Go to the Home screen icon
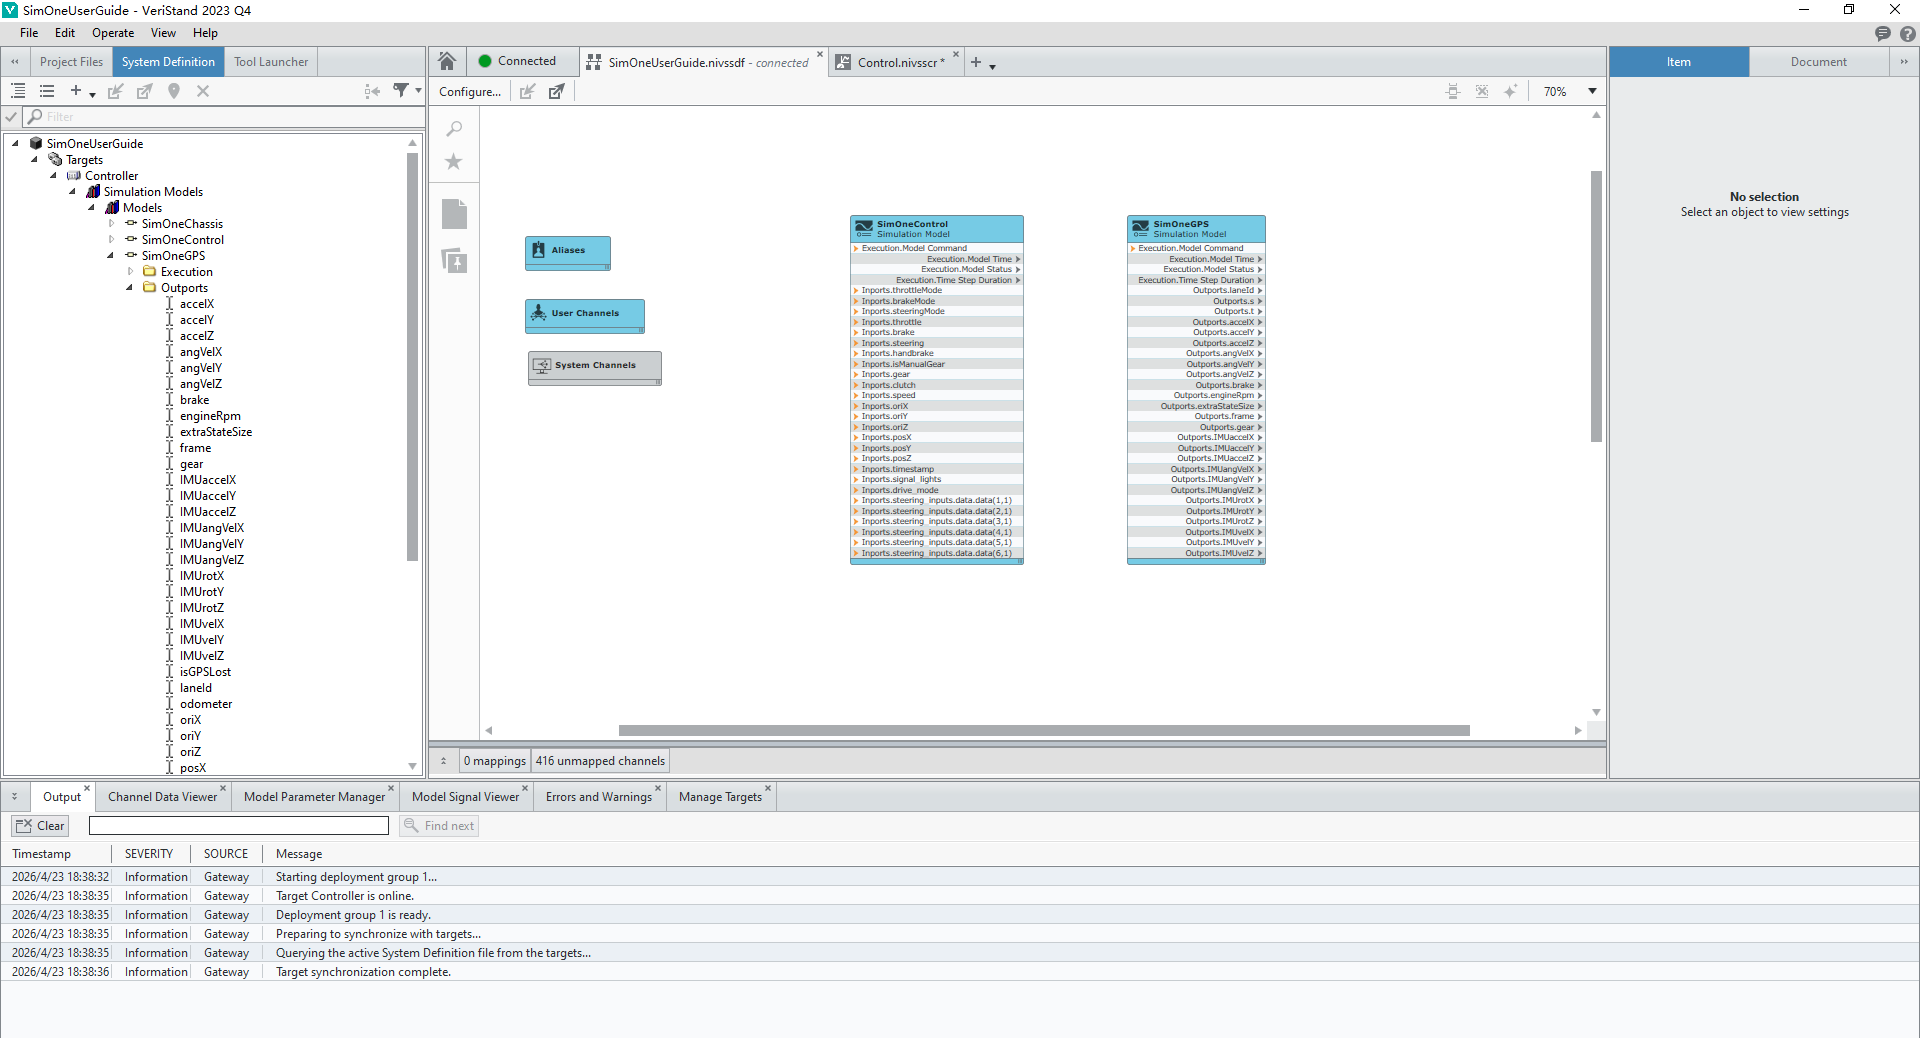The width and height of the screenshot is (1920, 1038). 447,61
